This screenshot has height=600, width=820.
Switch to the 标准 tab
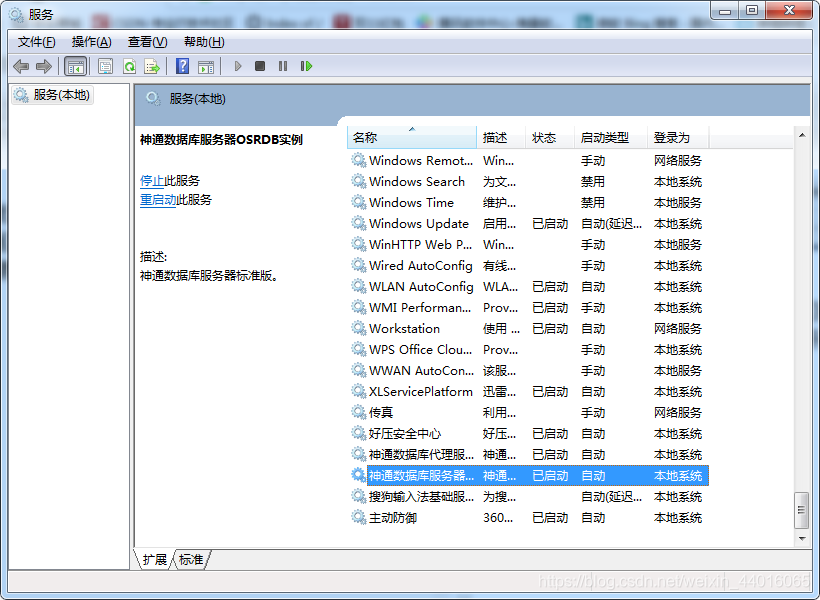[191, 560]
